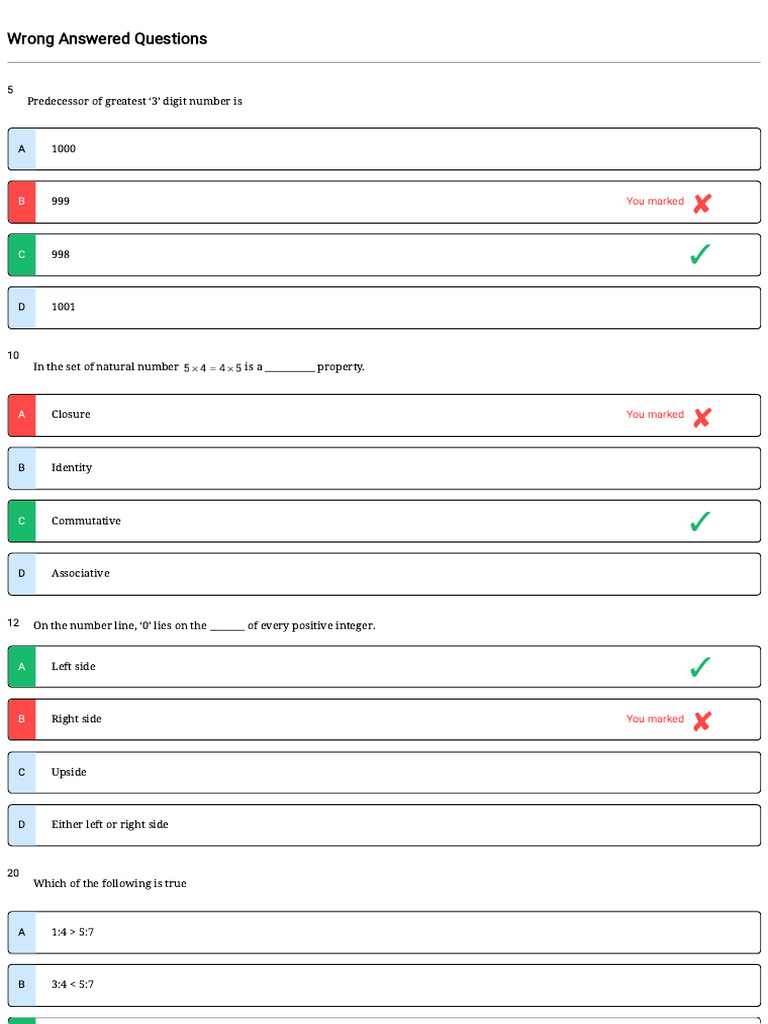Pick the option 3:4 < 5:7
The image size is (768, 1024).
(384, 985)
